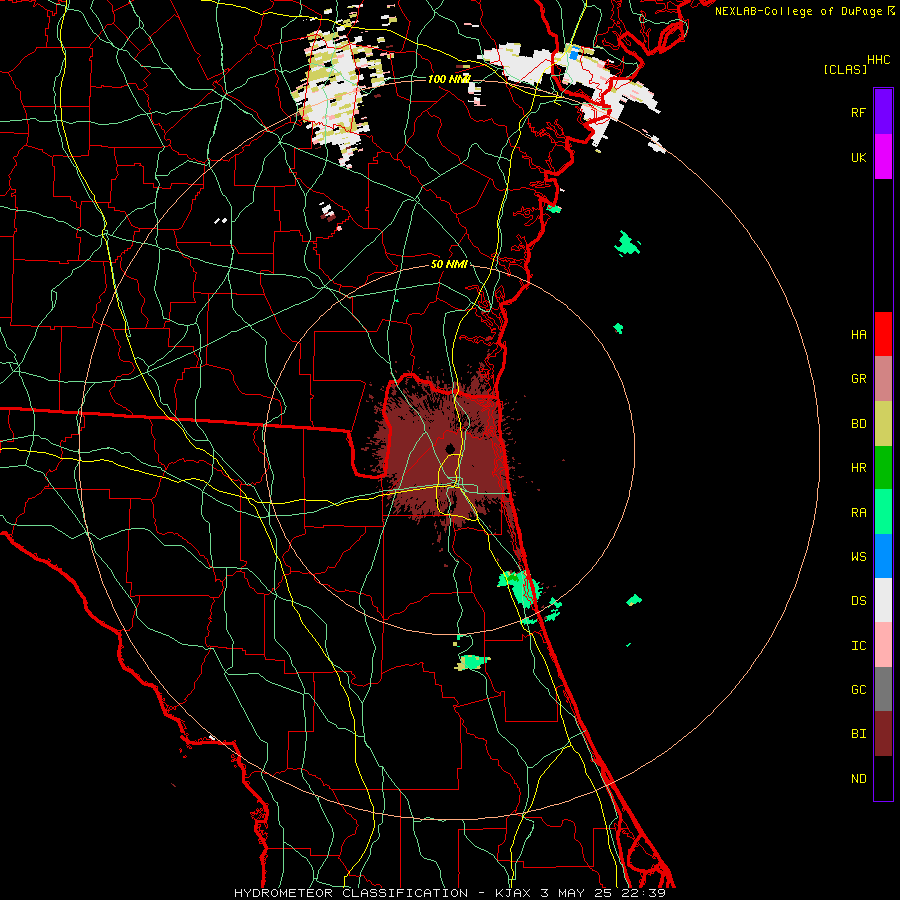The height and width of the screenshot is (900, 900).
Task: Click the HYDROMETEOR CLASSIFICATION title text
Action: (x=351, y=893)
